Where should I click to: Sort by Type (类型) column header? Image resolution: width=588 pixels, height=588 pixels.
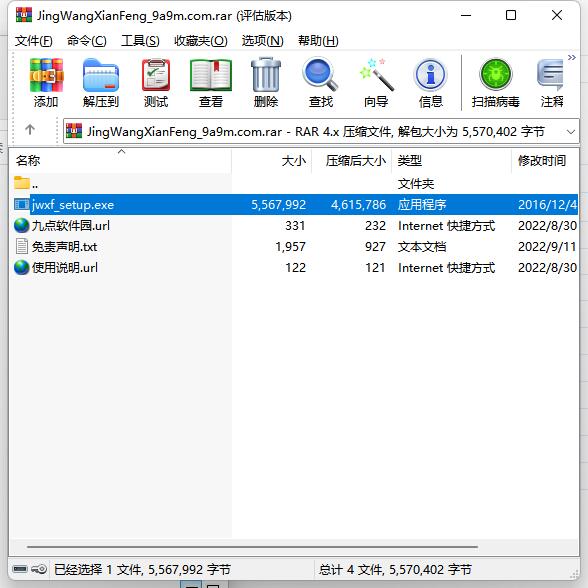(x=451, y=161)
